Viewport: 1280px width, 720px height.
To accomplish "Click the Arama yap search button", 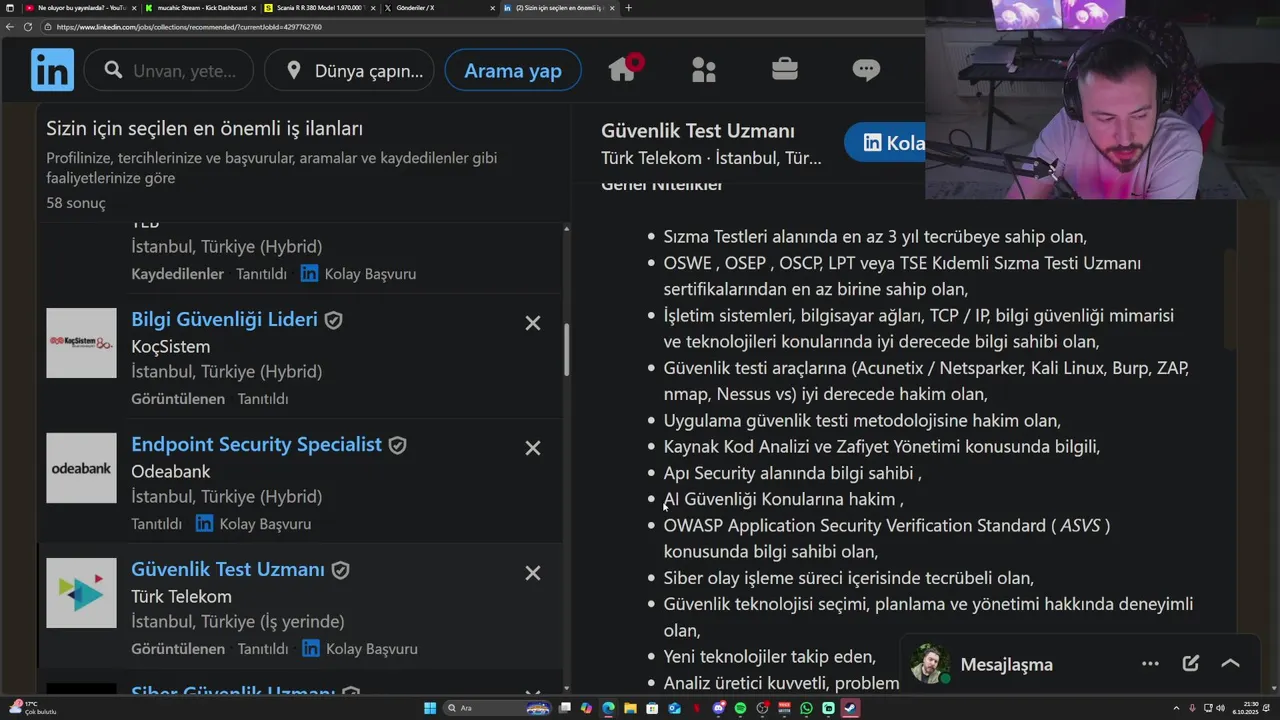I will click(513, 70).
